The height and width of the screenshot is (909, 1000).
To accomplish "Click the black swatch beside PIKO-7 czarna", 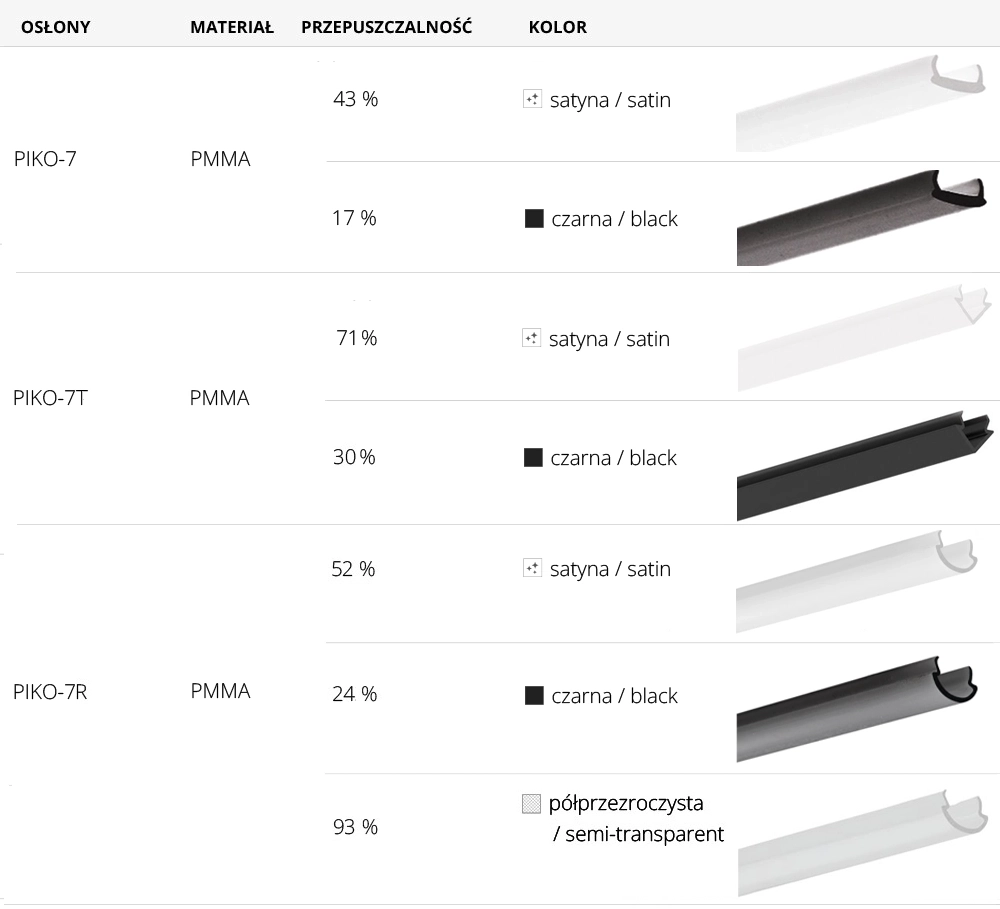I will pyautogui.click(x=534, y=218).
